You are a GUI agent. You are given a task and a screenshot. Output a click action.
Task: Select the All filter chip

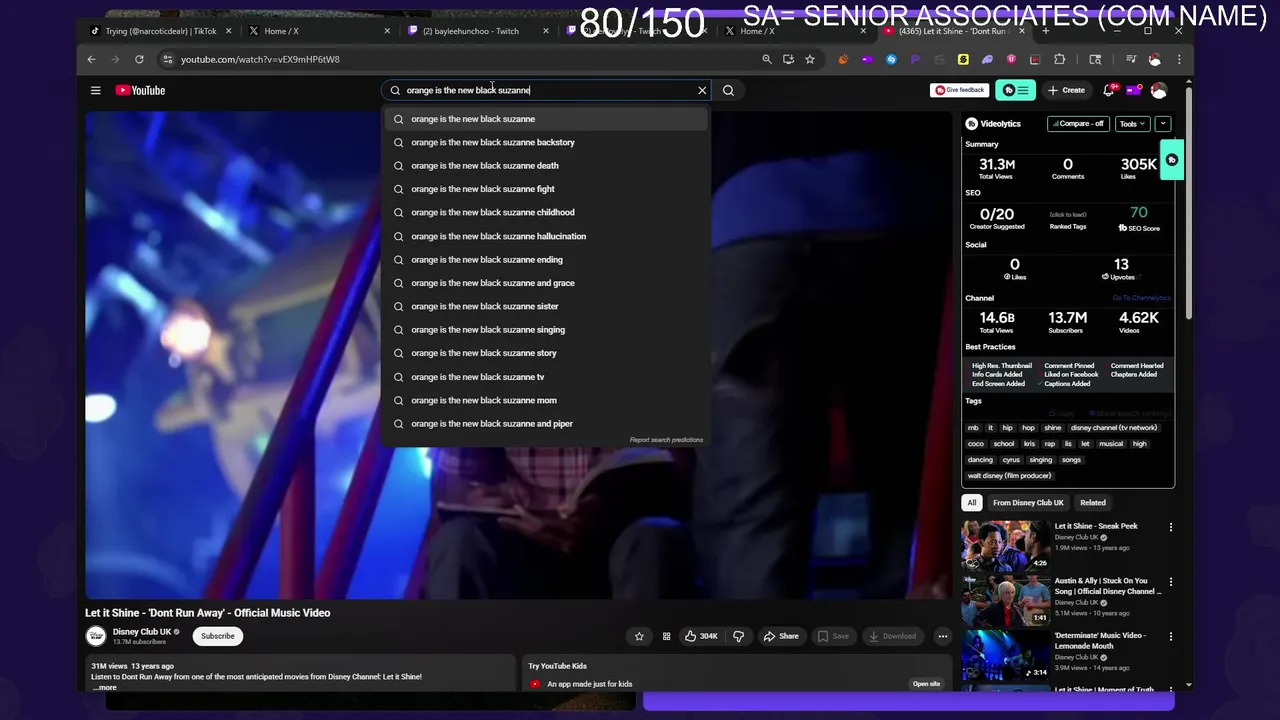[x=971, y=503]
